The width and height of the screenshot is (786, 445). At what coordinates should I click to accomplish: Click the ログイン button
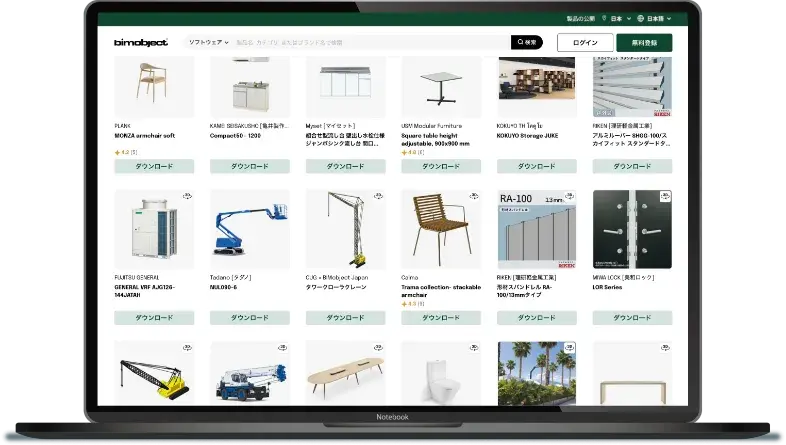coord(585,43)
